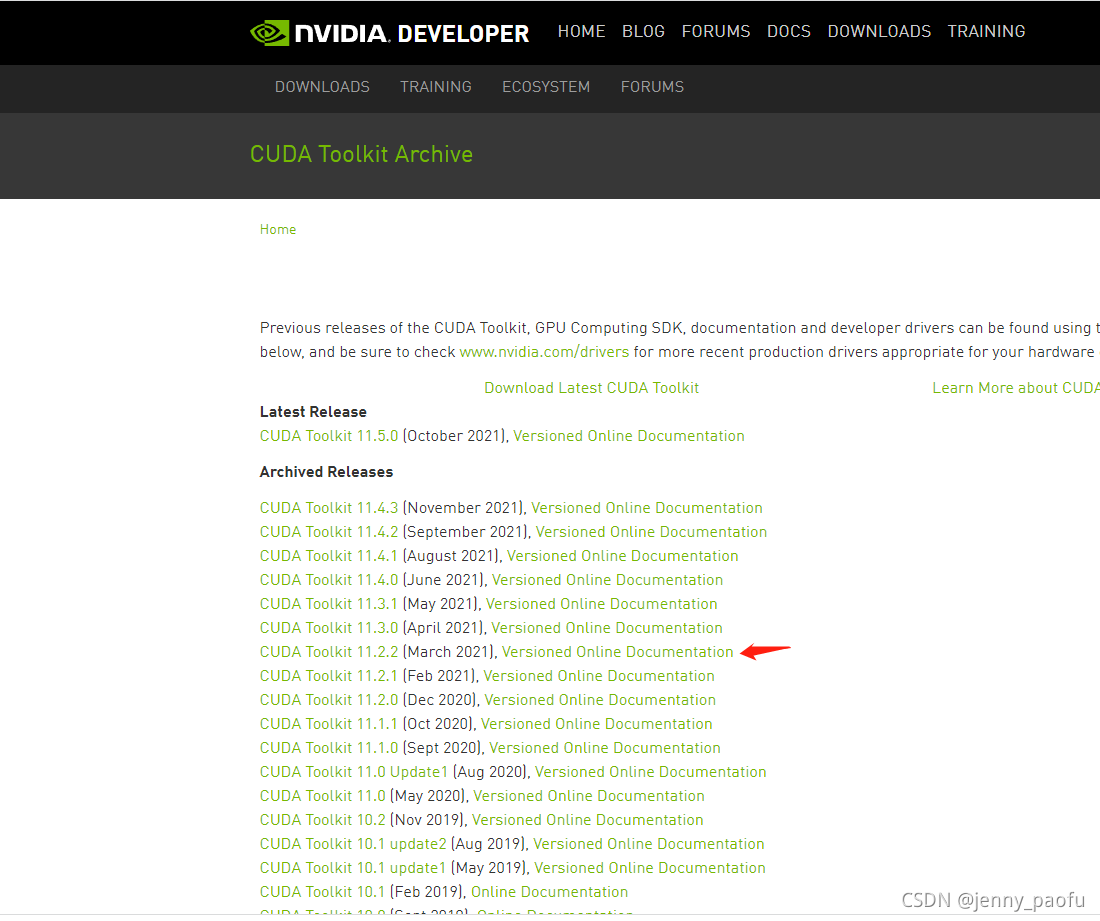The height and width of the screenshot is (921, 1100).
Task: Click the Archived Releases heading text
Action: coord(326,472)
